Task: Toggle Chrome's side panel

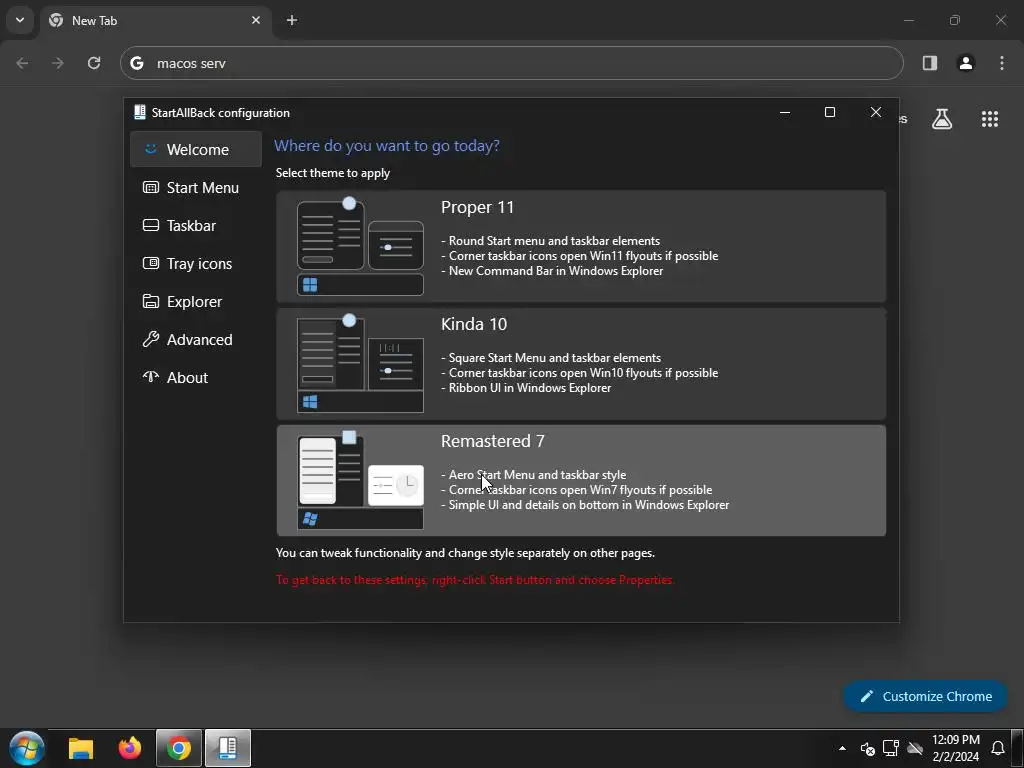Action: click(930, 63)
